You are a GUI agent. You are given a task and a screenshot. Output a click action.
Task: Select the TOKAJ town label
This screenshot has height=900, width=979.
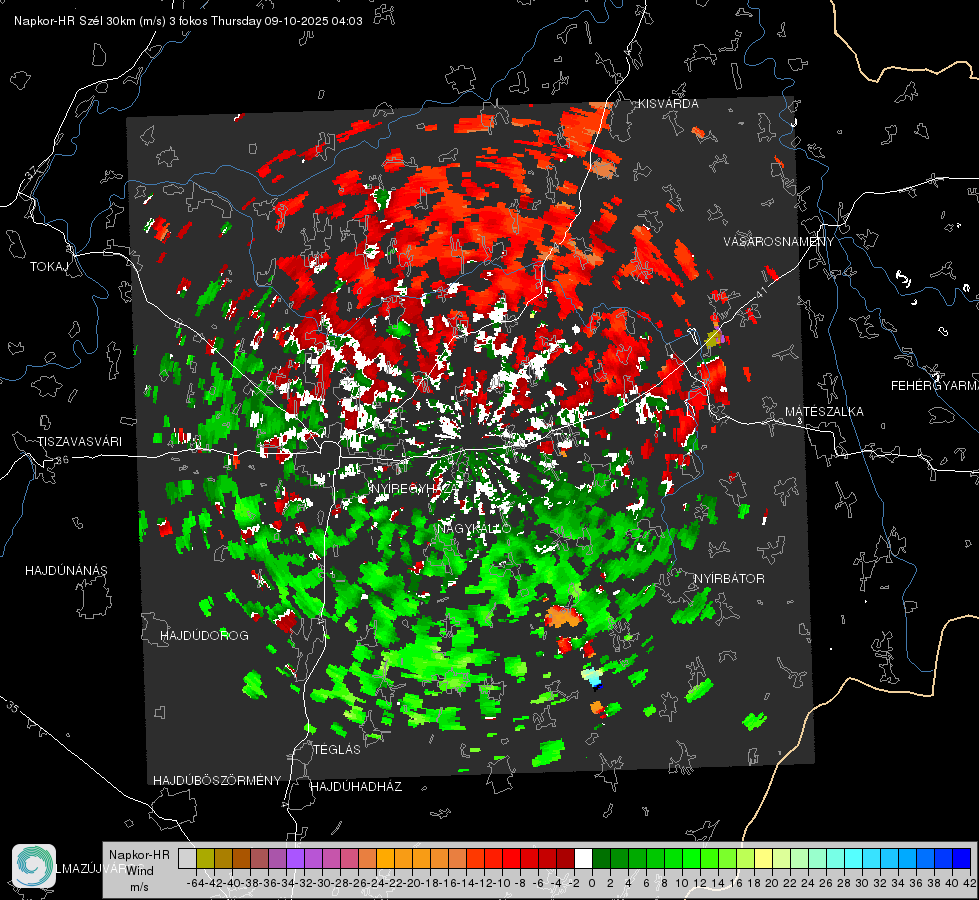coord(49,267)
